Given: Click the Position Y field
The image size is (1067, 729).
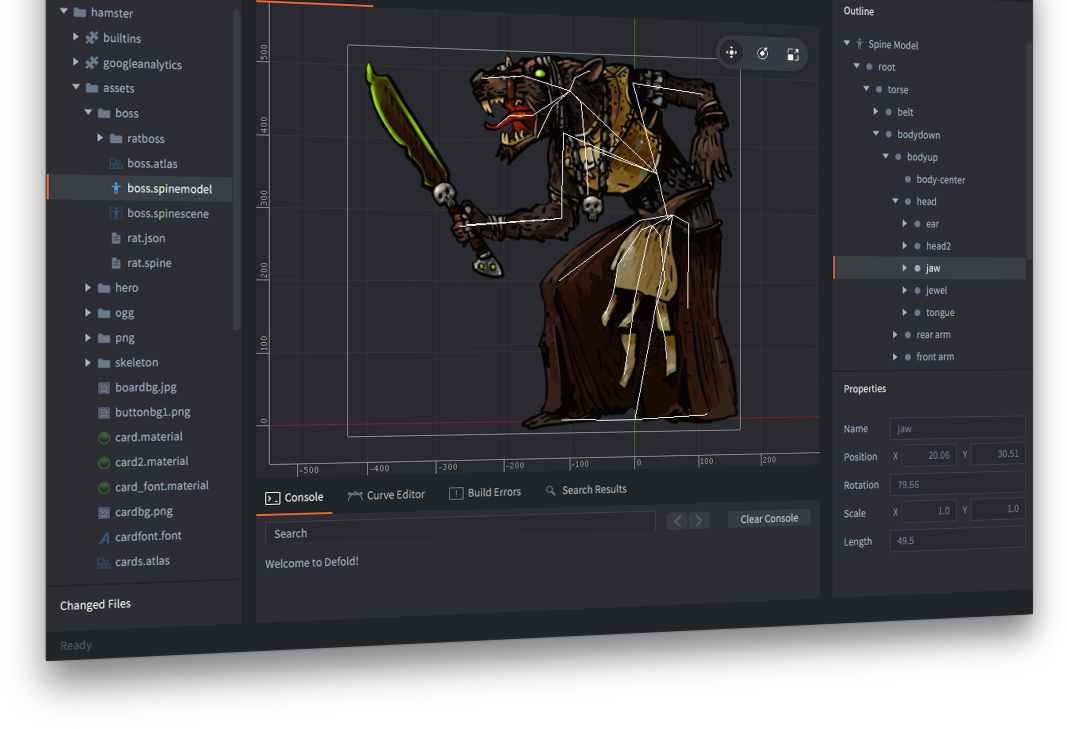Looking at the screenshot, I should (x=998, y=453).
